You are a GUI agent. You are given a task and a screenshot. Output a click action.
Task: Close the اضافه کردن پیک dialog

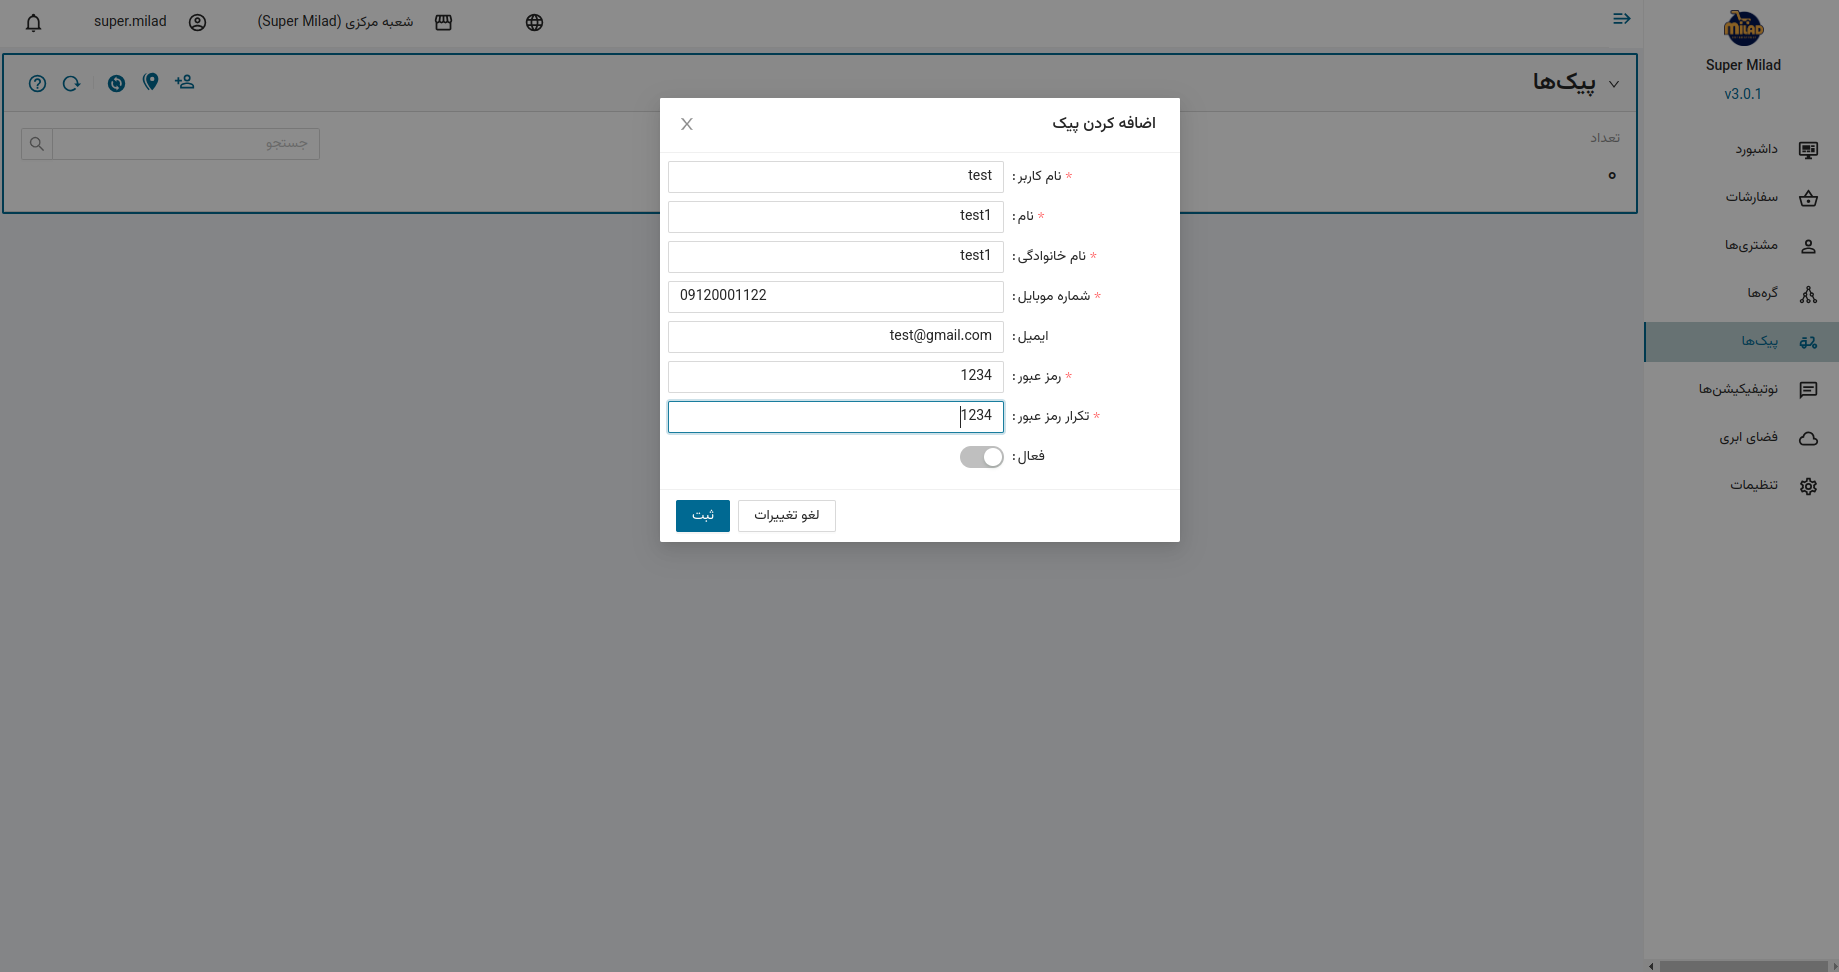pyautogui.click(x=687, y=124)
